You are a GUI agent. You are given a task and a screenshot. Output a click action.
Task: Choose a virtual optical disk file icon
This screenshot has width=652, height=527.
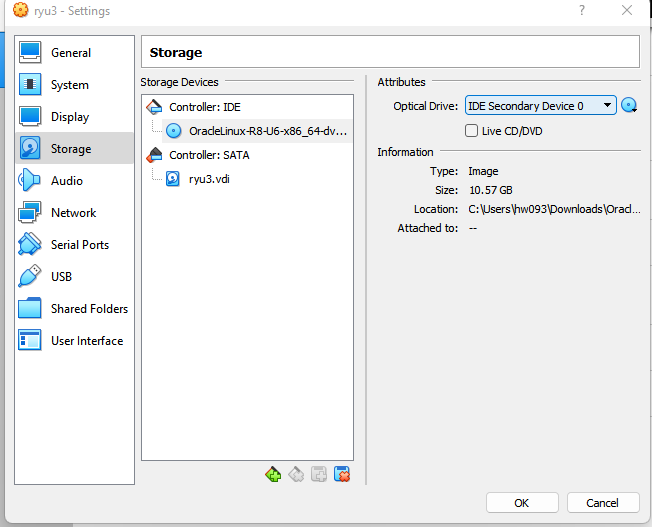point(629,106)
